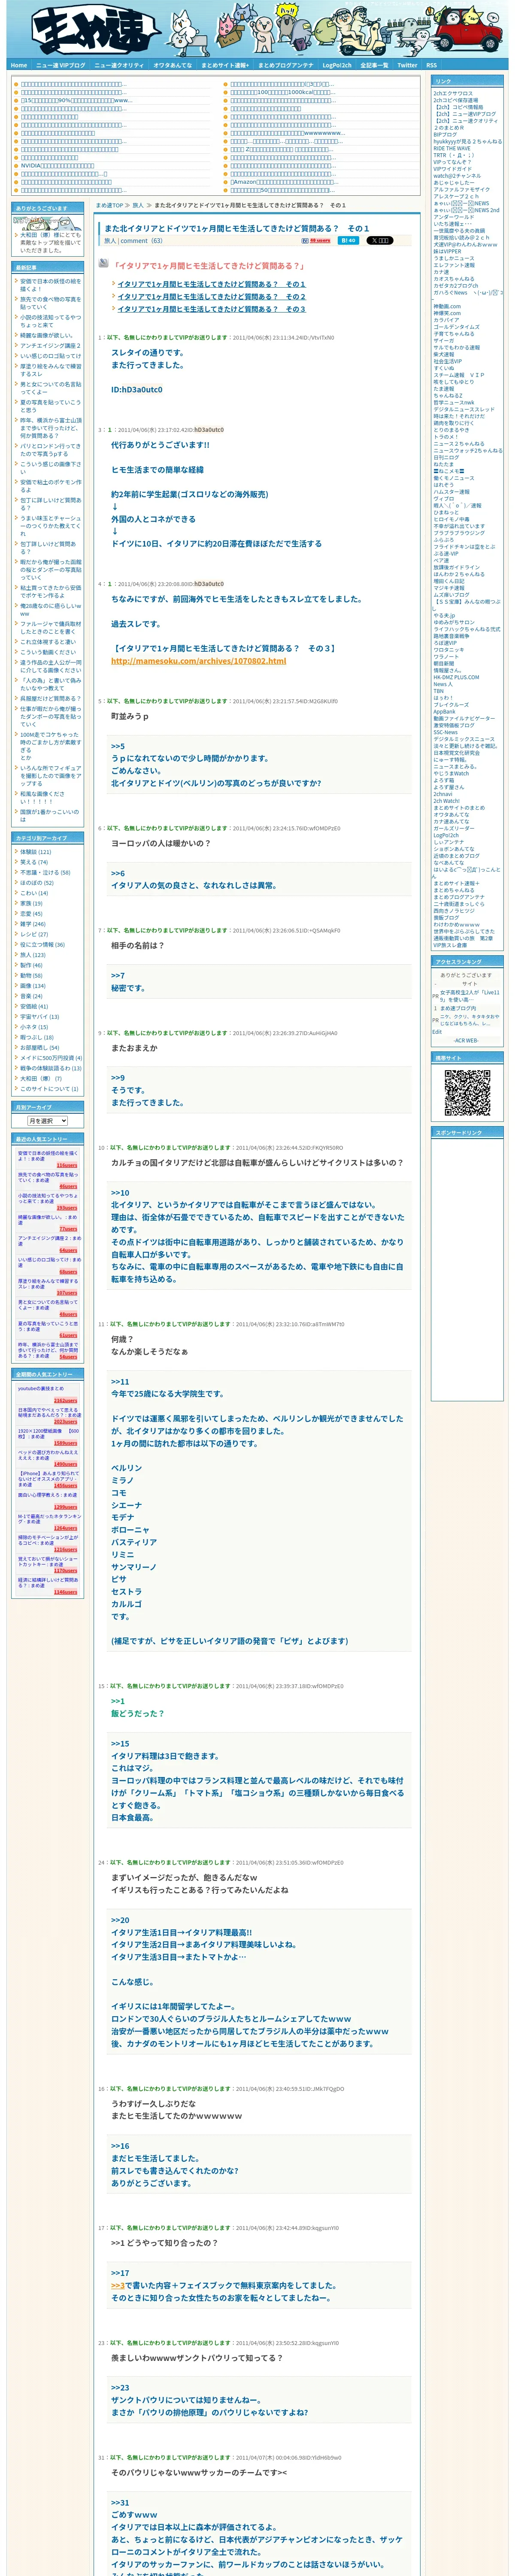Open the 笑える (74) category
This screenshot has height=2576, width=515.
tap(34, 862)
